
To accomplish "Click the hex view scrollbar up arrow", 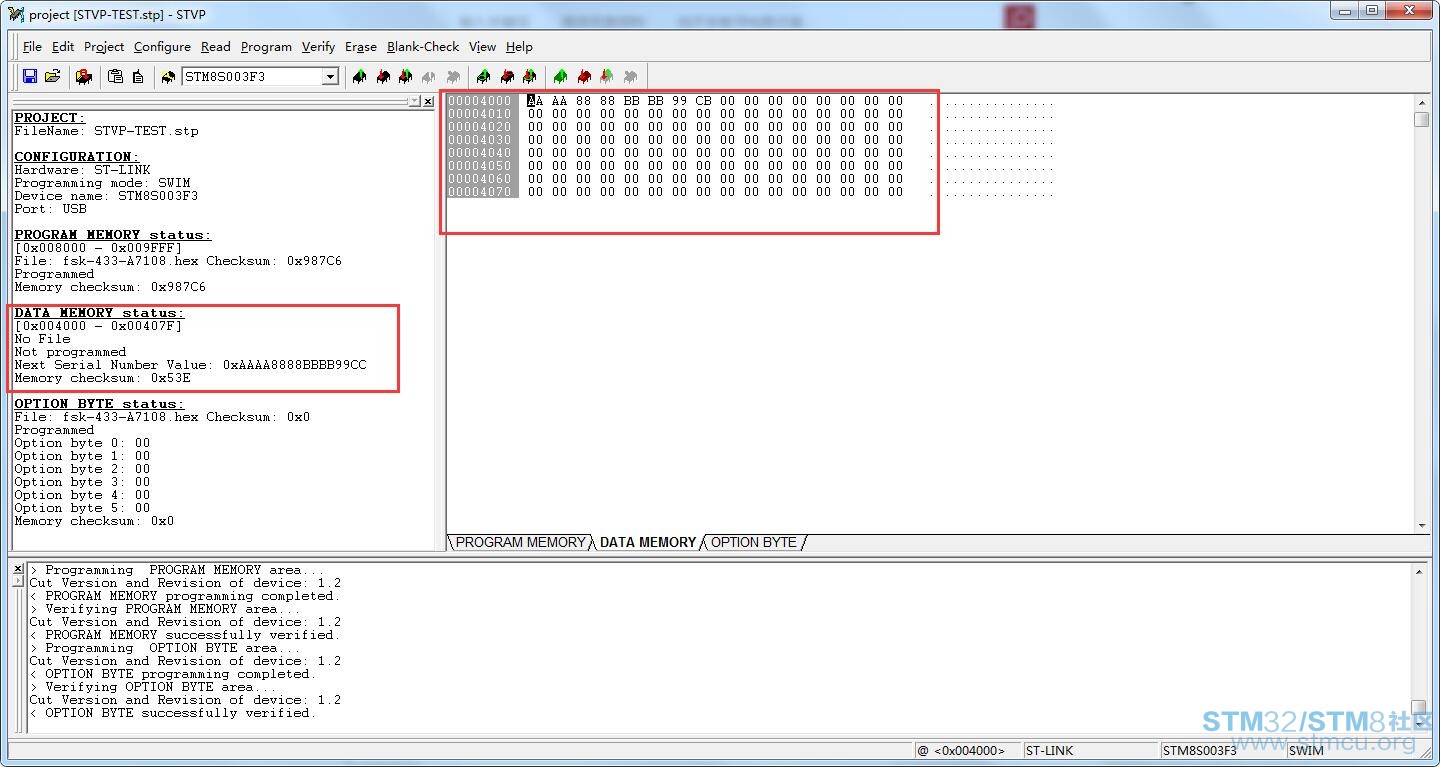I will coord(1421,103).
